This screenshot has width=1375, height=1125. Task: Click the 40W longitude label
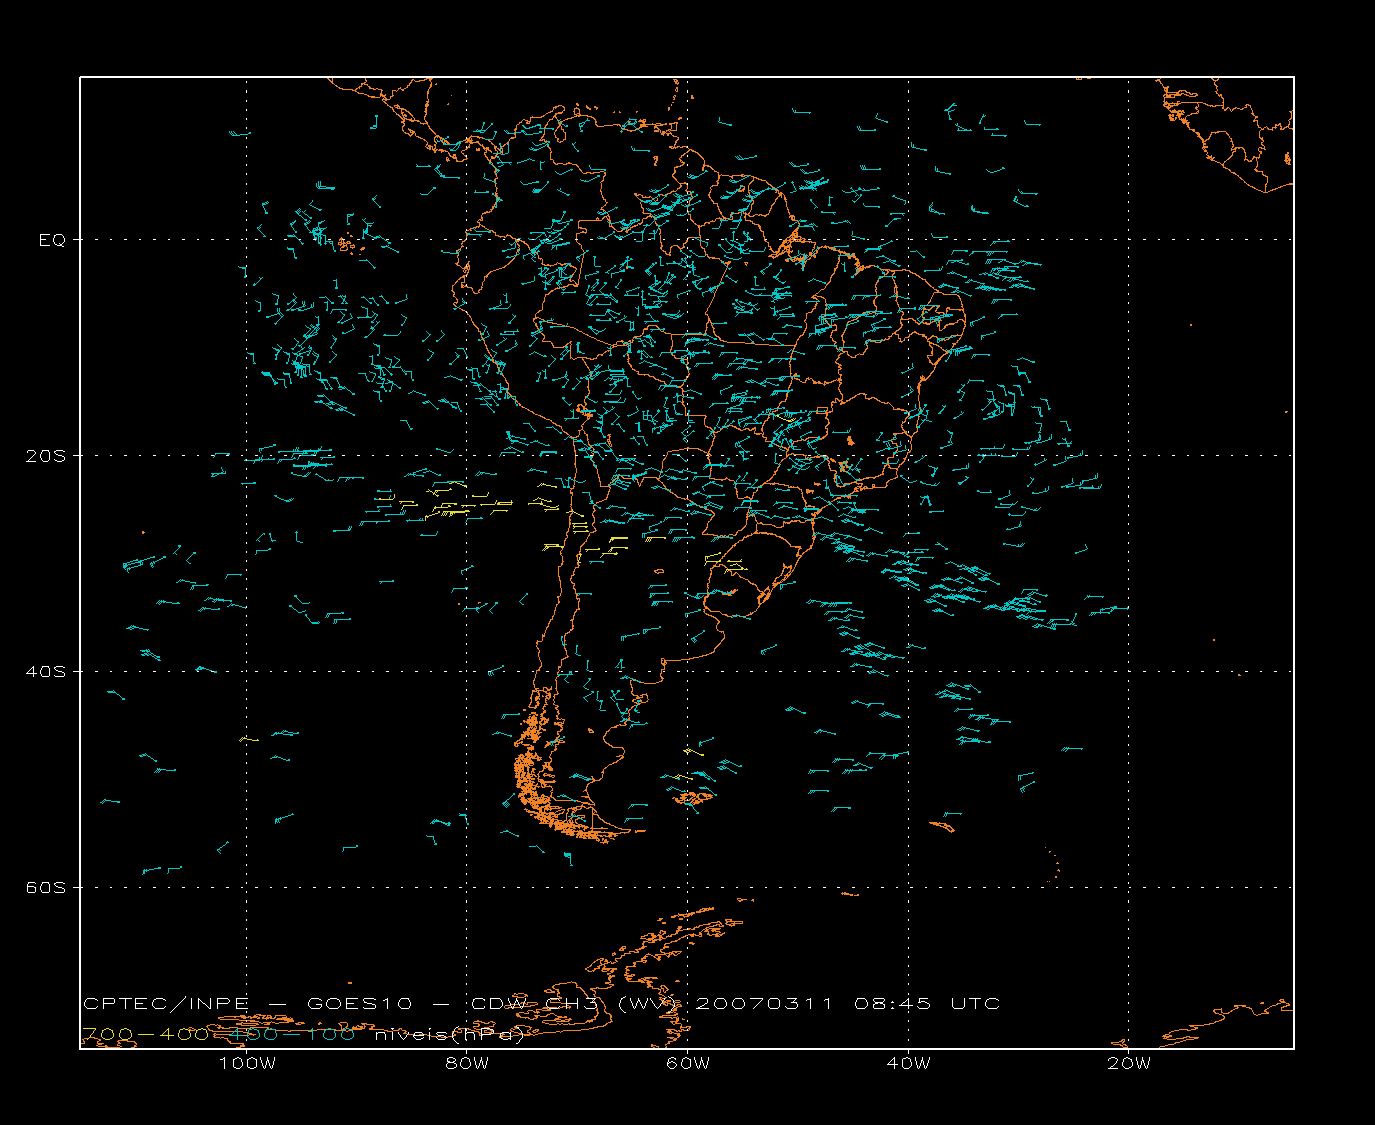click(908, 1064)
